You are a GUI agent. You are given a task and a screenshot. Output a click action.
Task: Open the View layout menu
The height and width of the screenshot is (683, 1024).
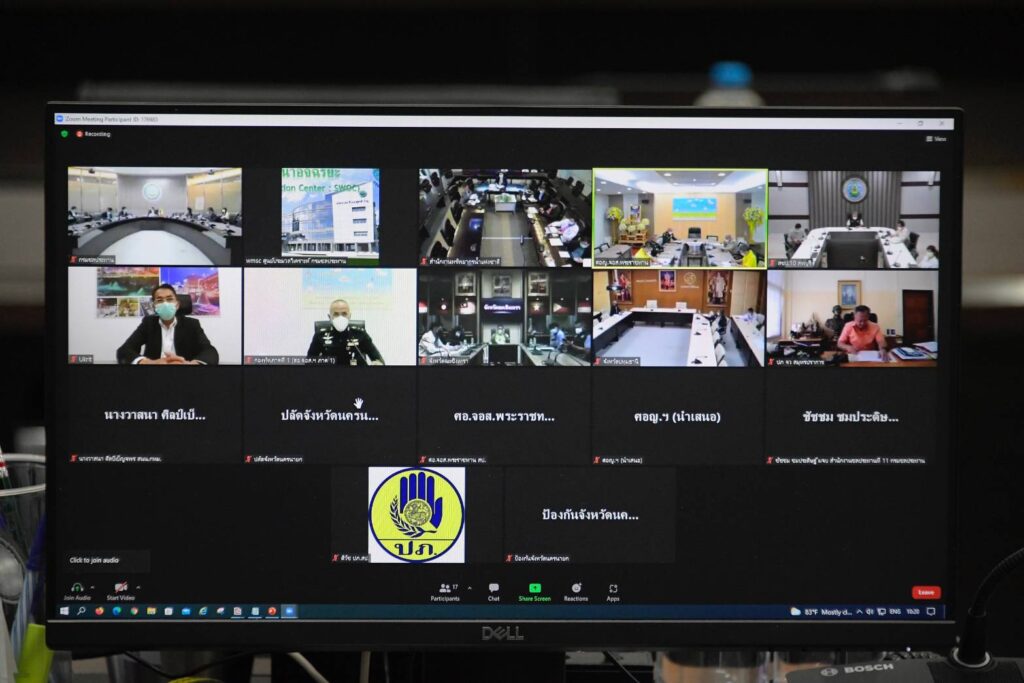(x=935, y=139)
